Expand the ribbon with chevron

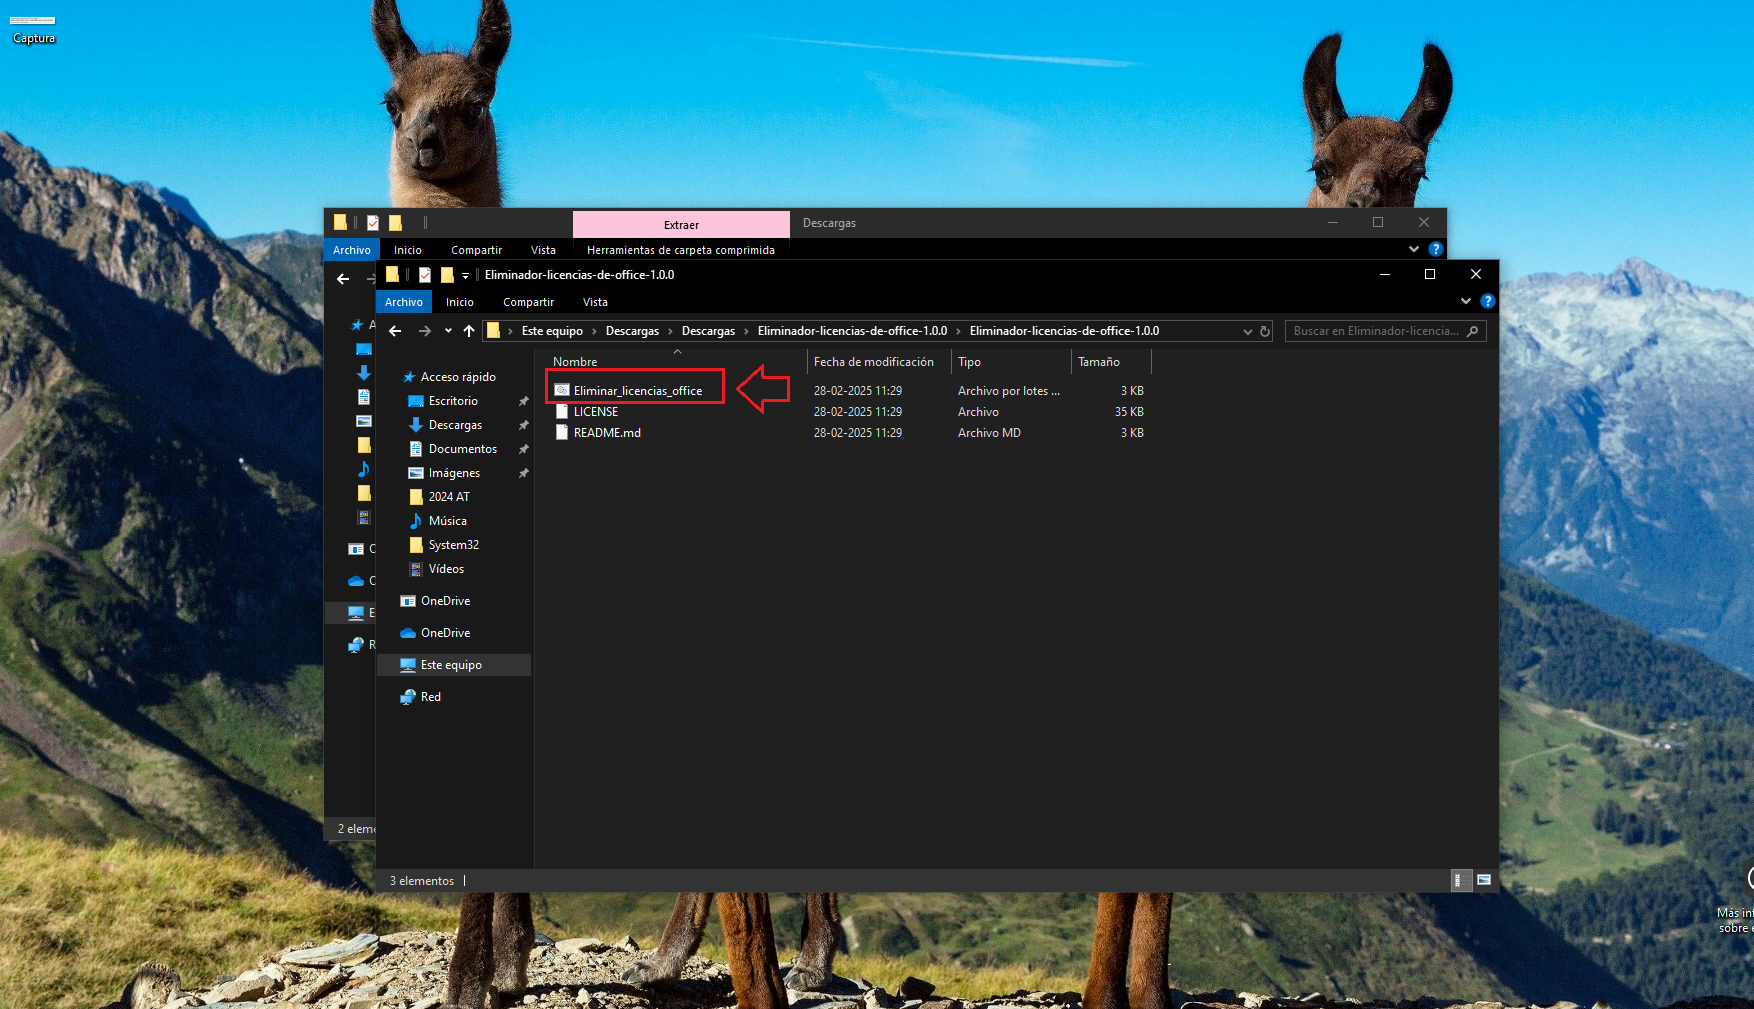1466,301
